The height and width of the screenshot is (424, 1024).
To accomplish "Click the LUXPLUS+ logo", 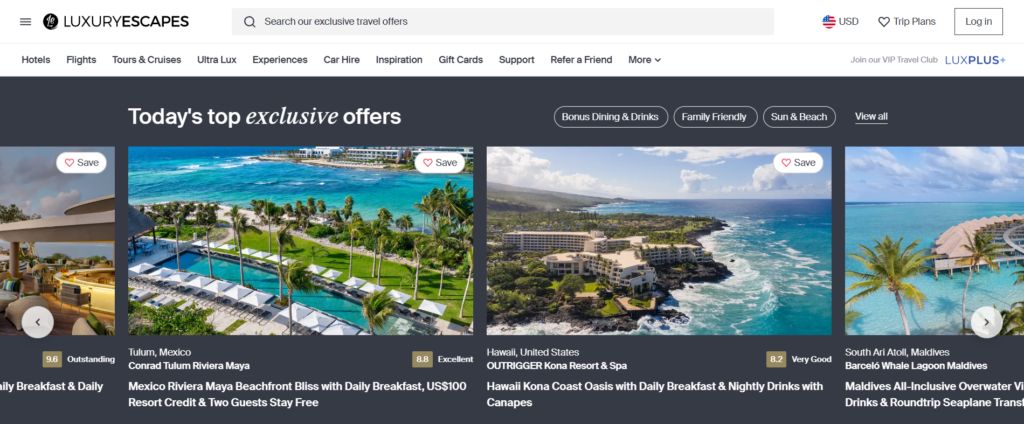I will click(x=975, y=60).
